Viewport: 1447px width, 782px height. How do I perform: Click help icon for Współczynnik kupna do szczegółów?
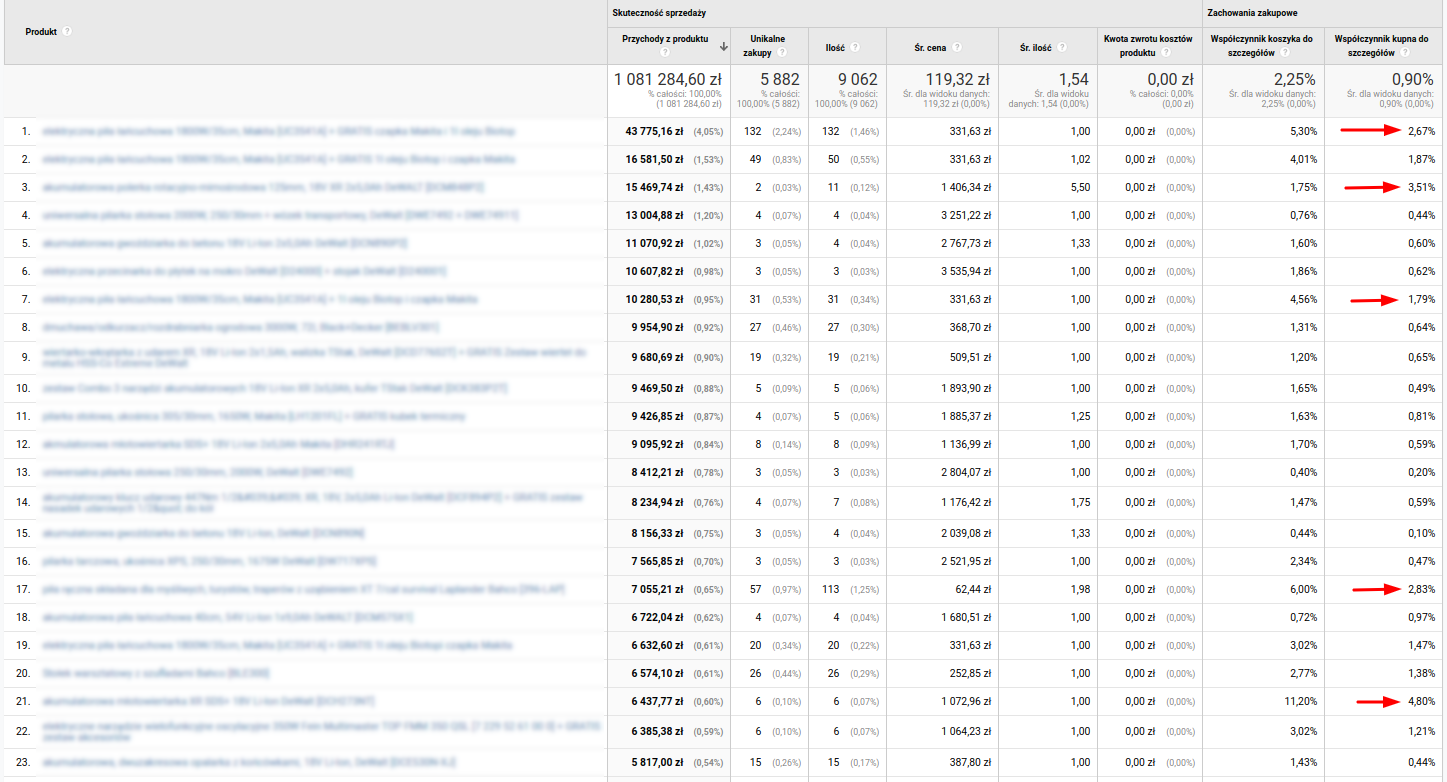coord(1405,52)
